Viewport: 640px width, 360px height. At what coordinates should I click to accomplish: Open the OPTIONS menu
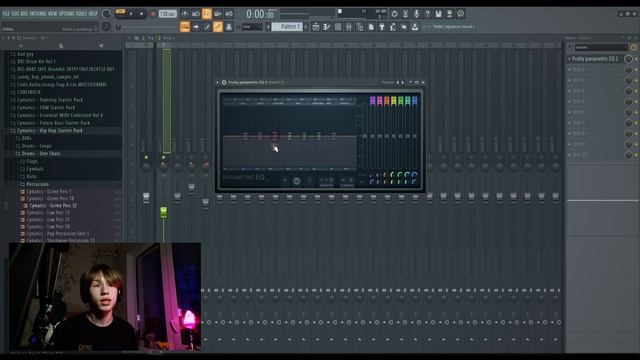coord(67,13)
